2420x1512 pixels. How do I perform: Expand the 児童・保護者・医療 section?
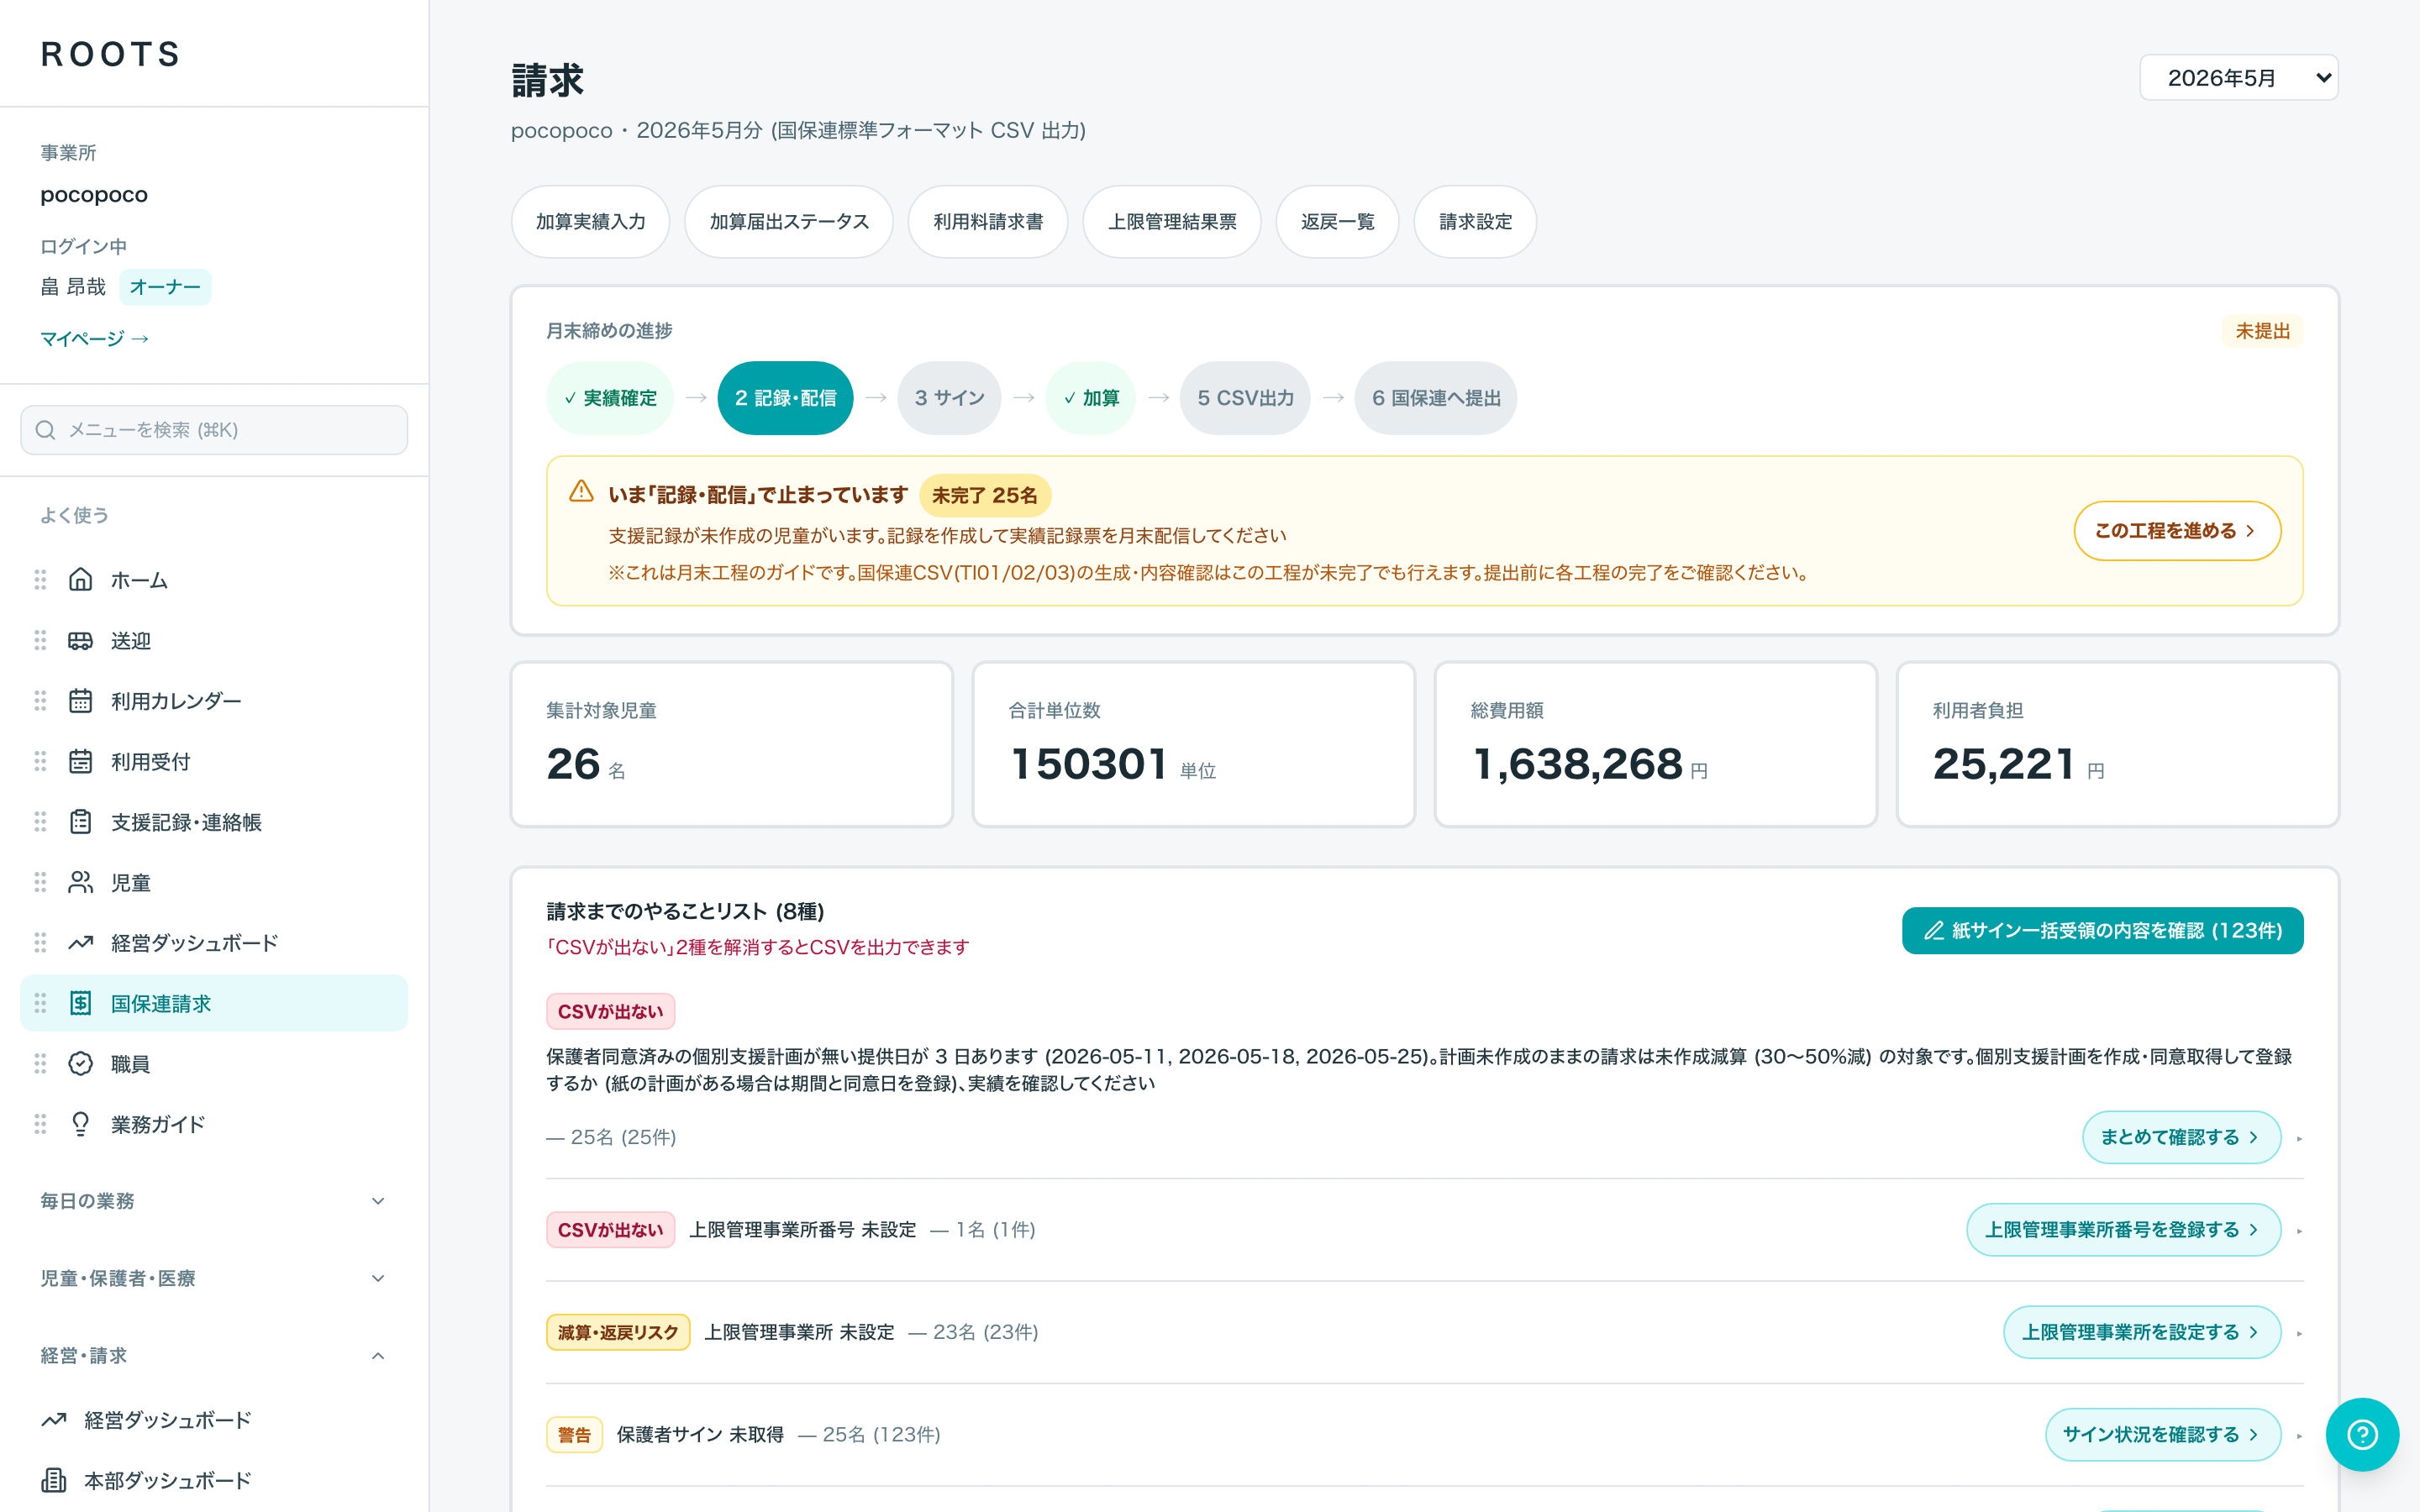coord(213,1278)
